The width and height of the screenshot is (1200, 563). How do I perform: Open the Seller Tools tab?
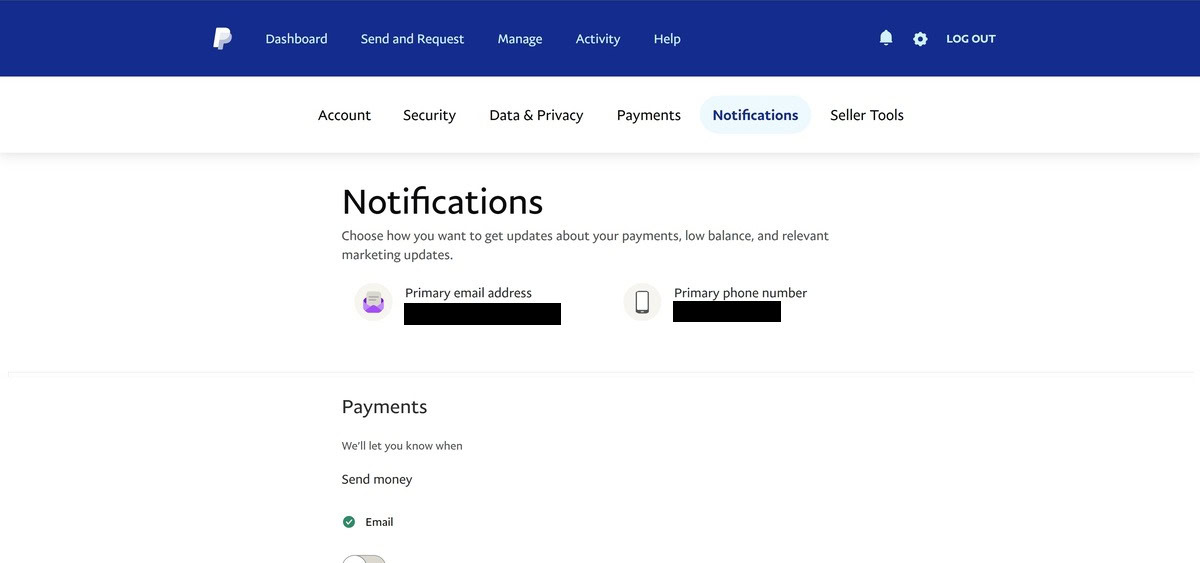coord(866,115)
